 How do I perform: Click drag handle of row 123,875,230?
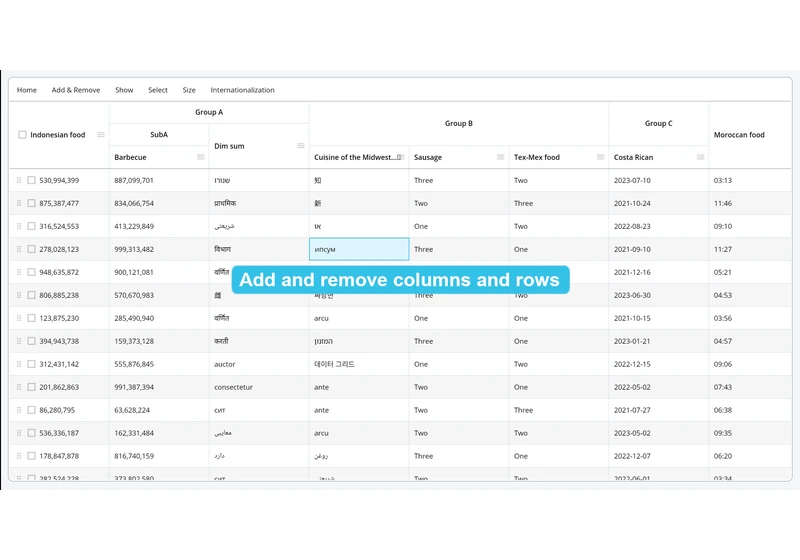tap(19, 318)
